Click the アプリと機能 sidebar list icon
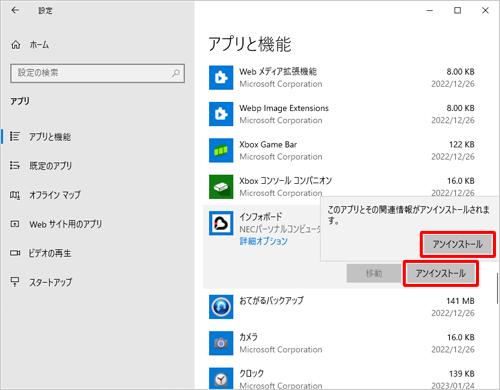500x390 pixels. (x=15, y=136)
